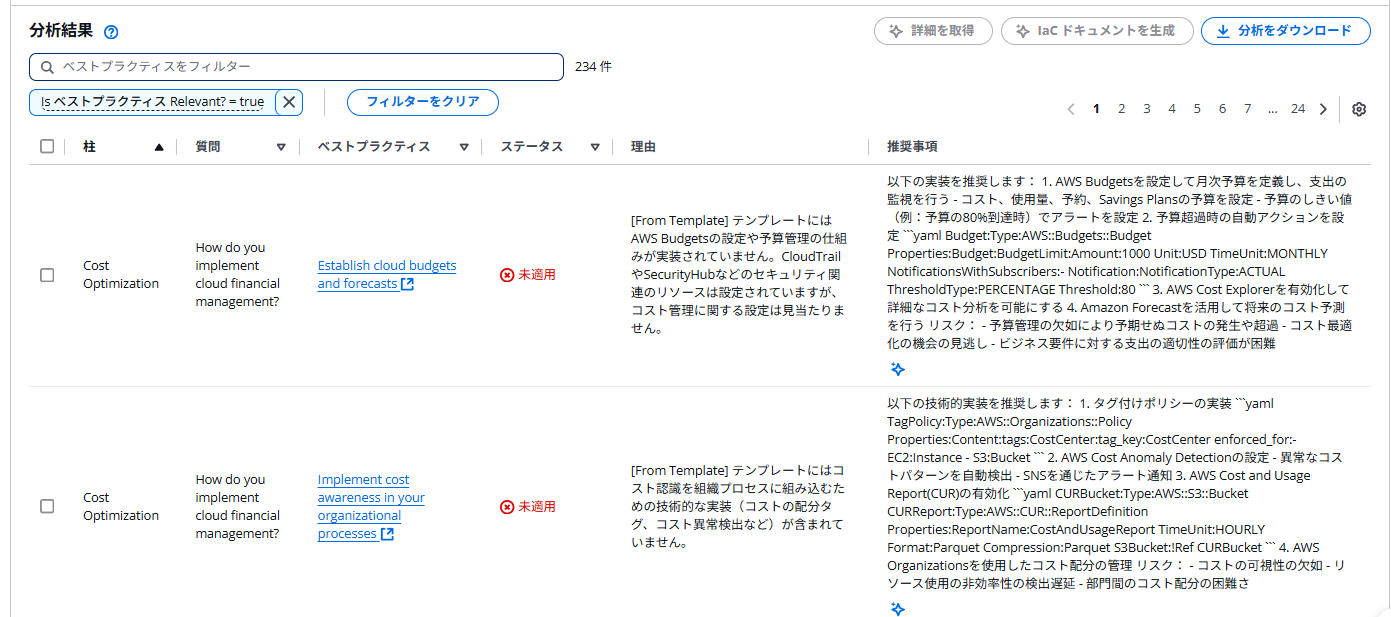
Task: Sort by the ステータス column
Action: click(x=595, y=147)
